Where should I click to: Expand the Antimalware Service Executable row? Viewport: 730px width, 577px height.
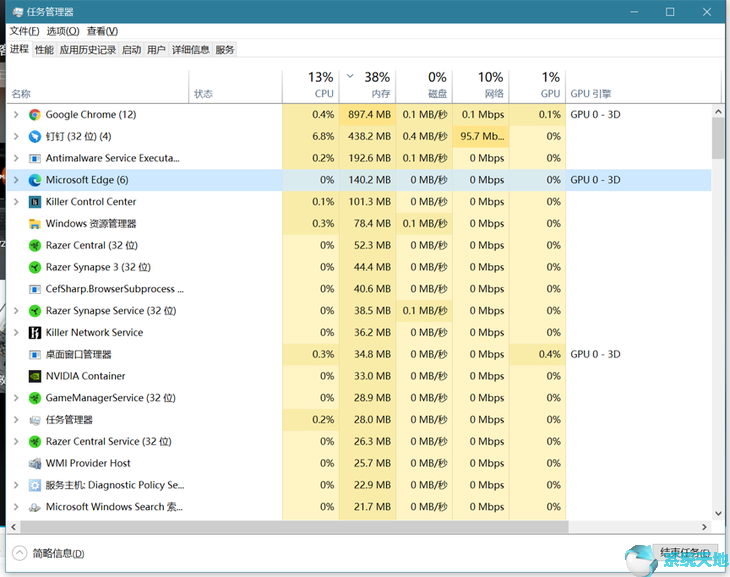point(16,158)
